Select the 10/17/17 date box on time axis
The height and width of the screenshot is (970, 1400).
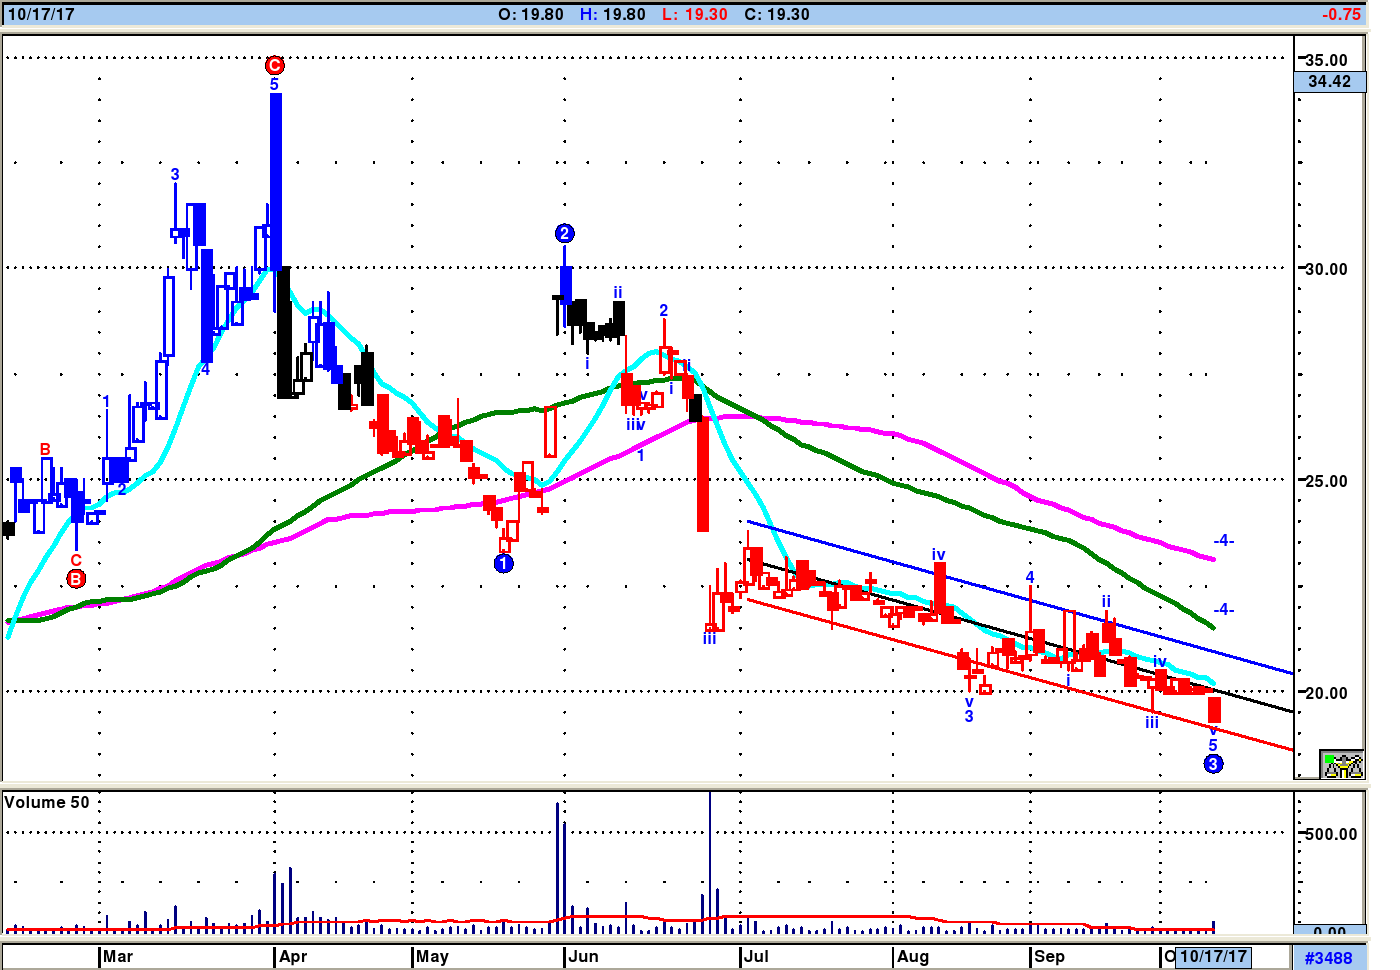(1213, 956)
